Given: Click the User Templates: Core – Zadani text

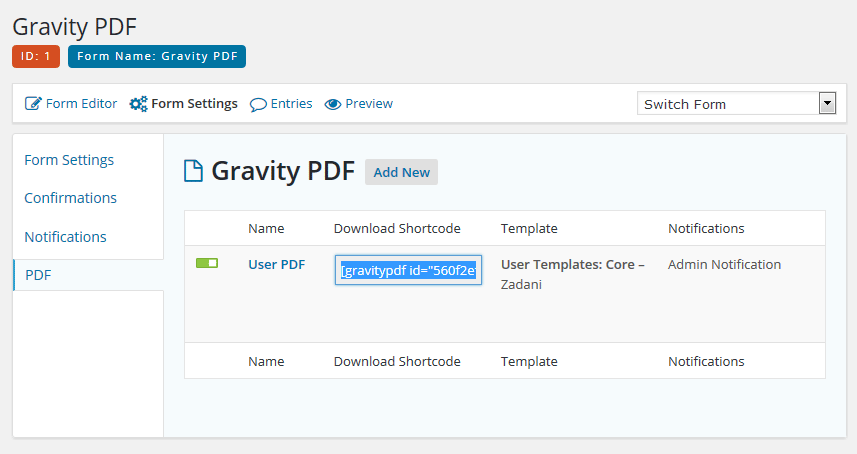Looking at the screenshot, I should tap(573, 274).
